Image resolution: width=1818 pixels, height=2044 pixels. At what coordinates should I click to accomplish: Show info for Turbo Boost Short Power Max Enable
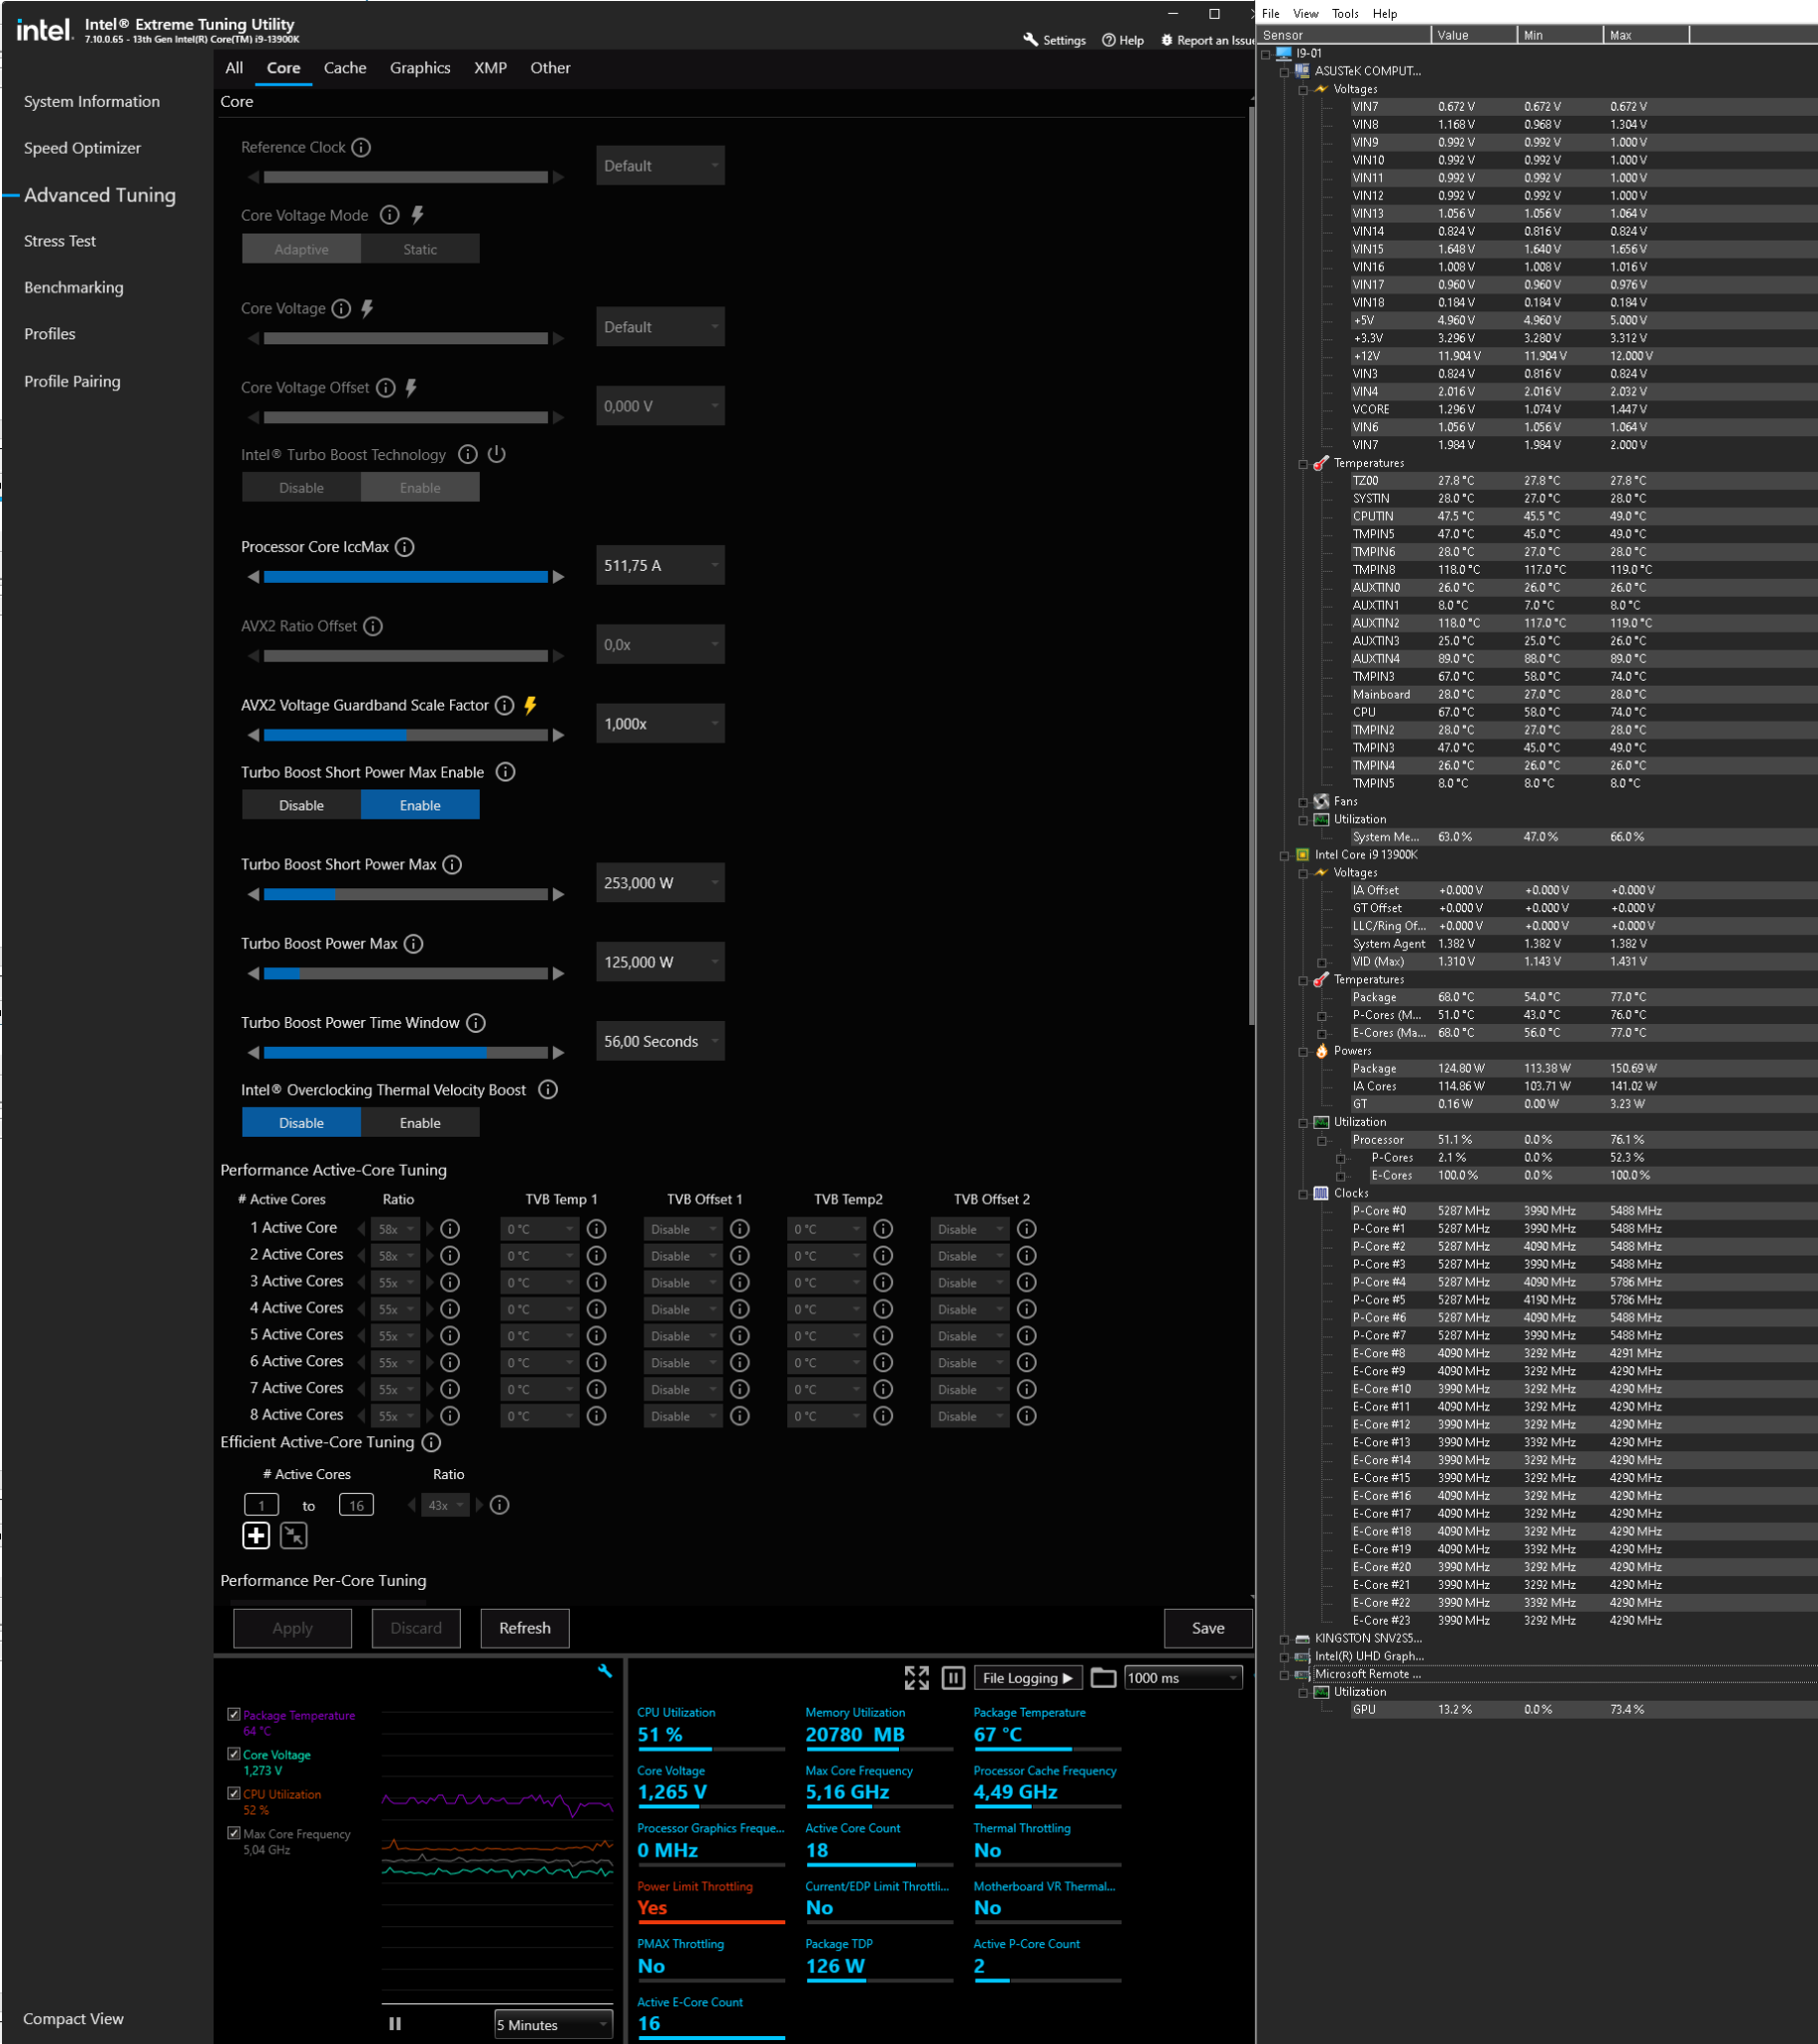pyautogui.click(x=505, y=772)
